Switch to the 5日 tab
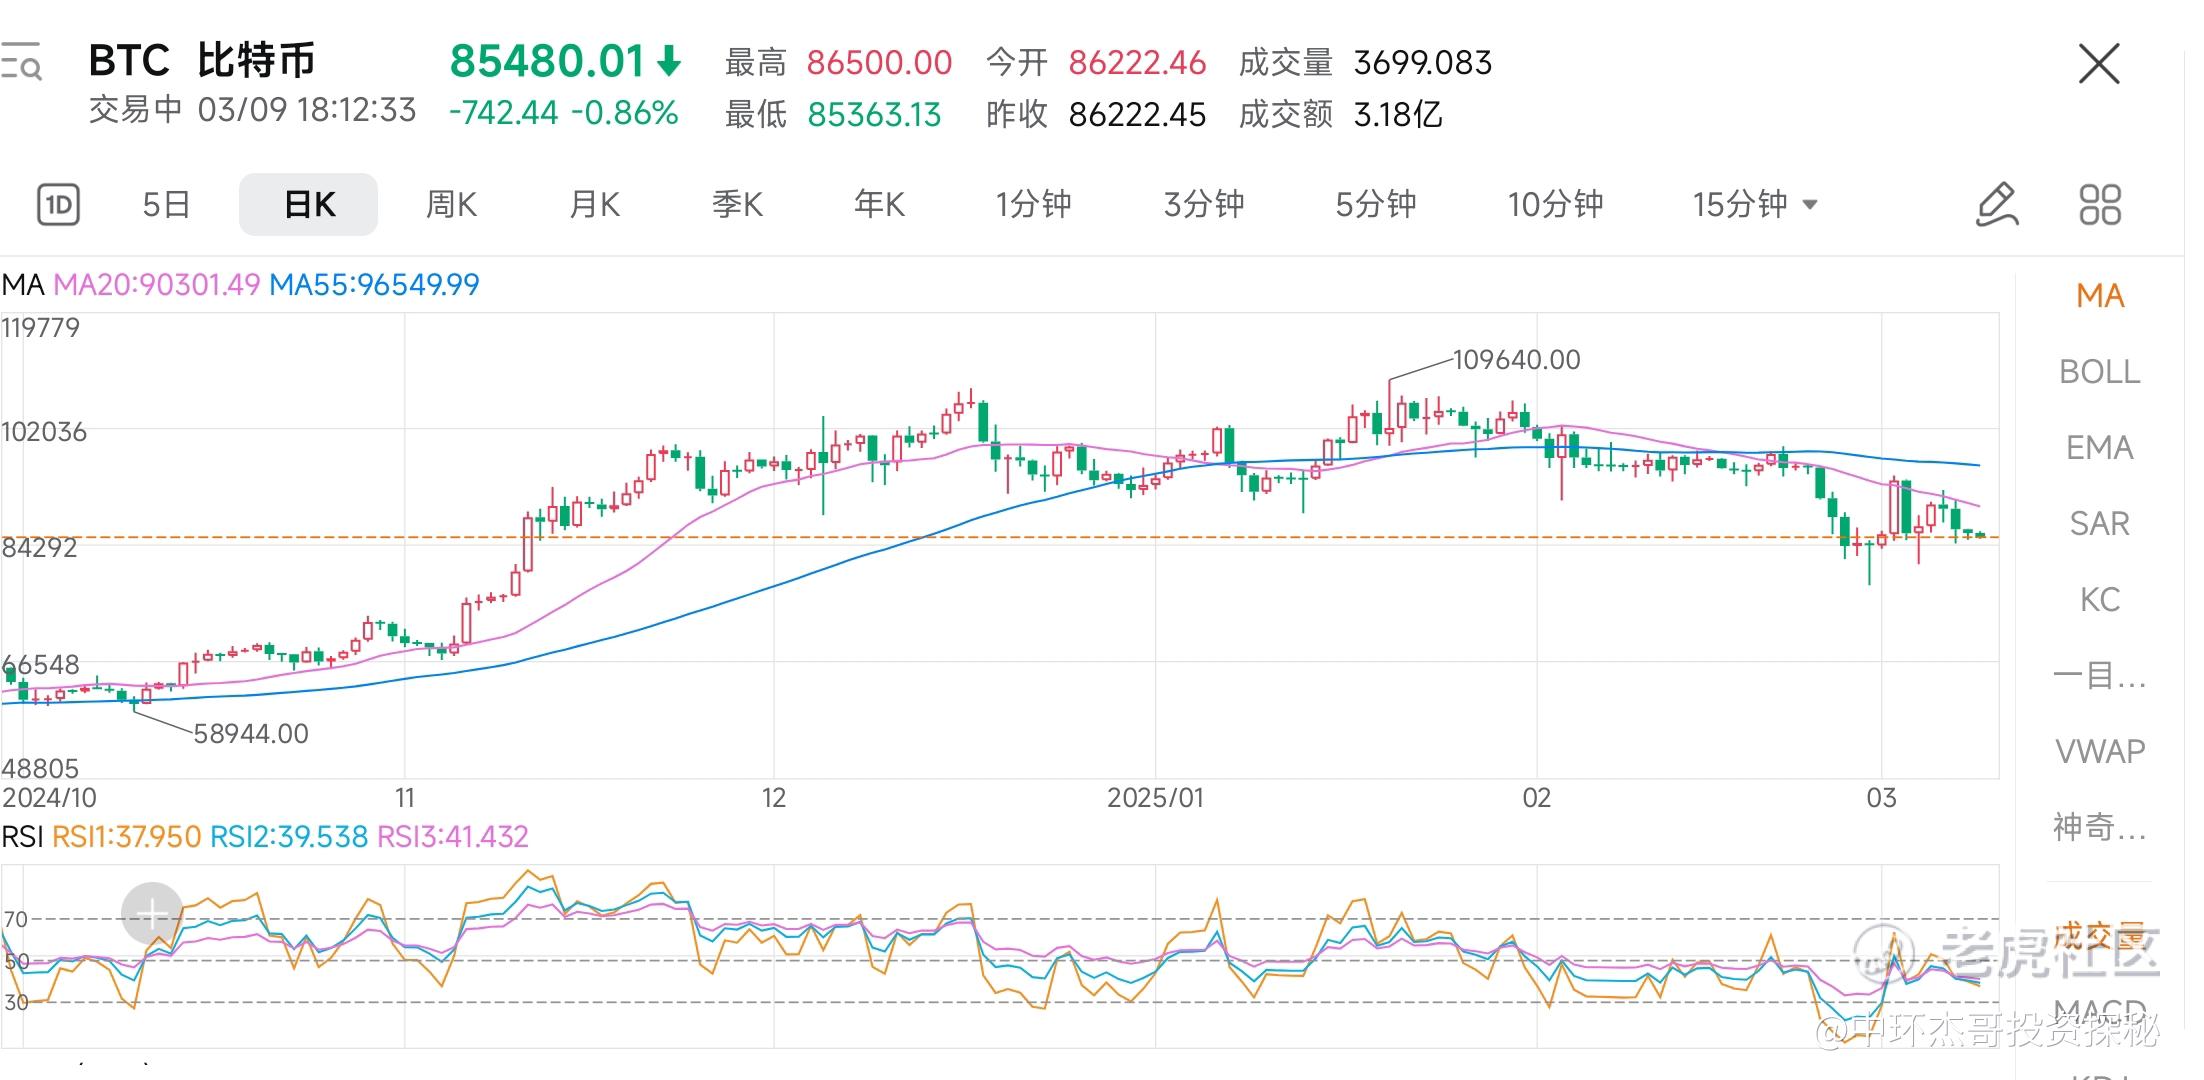 [166, 205]
